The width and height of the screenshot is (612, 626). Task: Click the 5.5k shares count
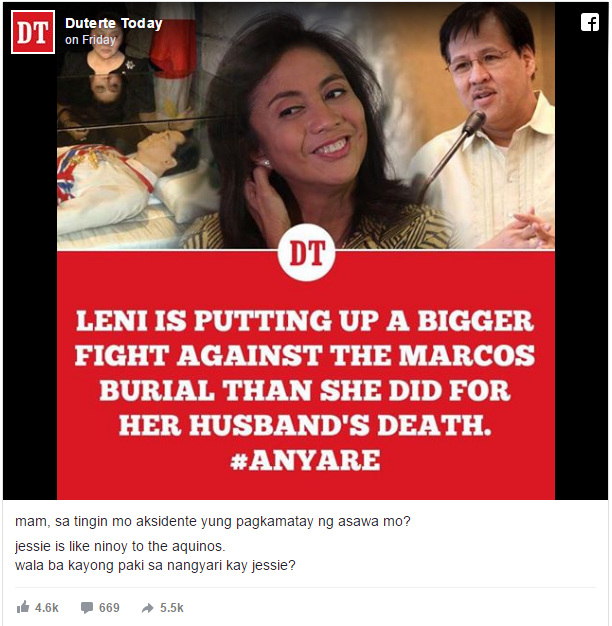(172, 608)
